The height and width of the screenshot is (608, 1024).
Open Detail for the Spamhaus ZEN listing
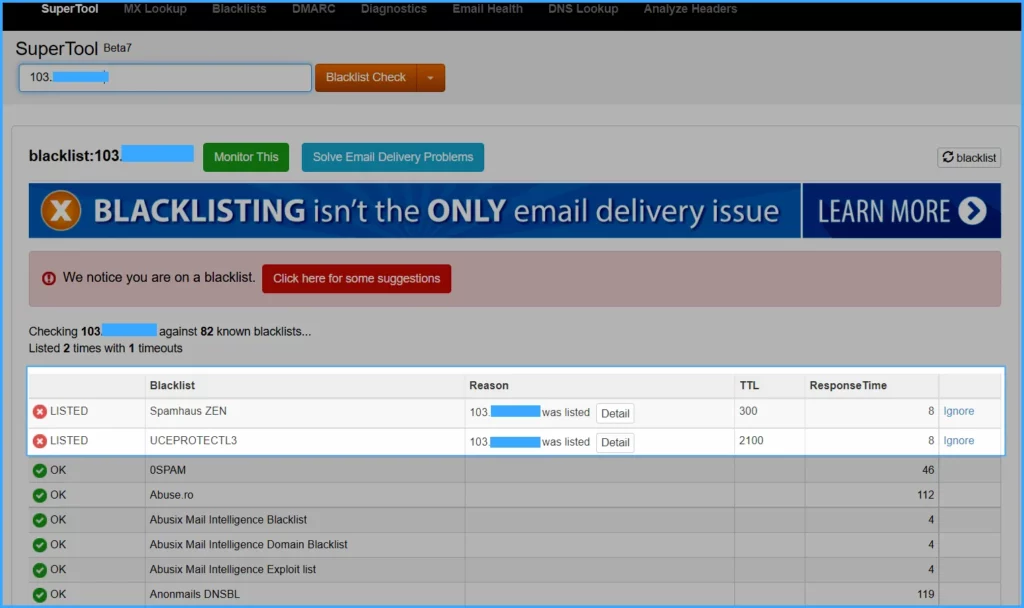tap(615, 413)
